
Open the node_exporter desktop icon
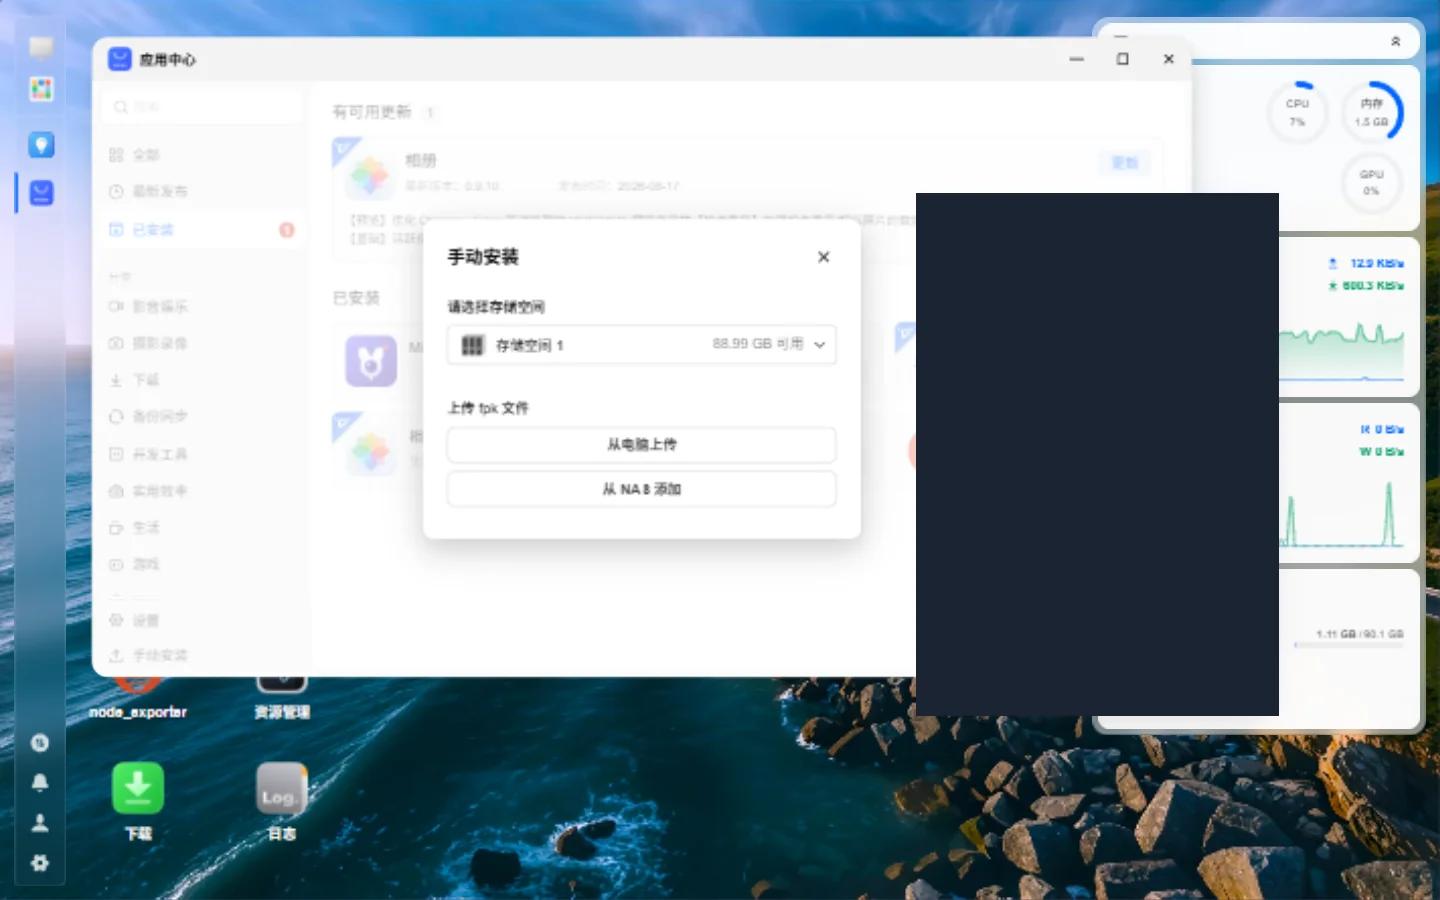[x=138, y=696]
